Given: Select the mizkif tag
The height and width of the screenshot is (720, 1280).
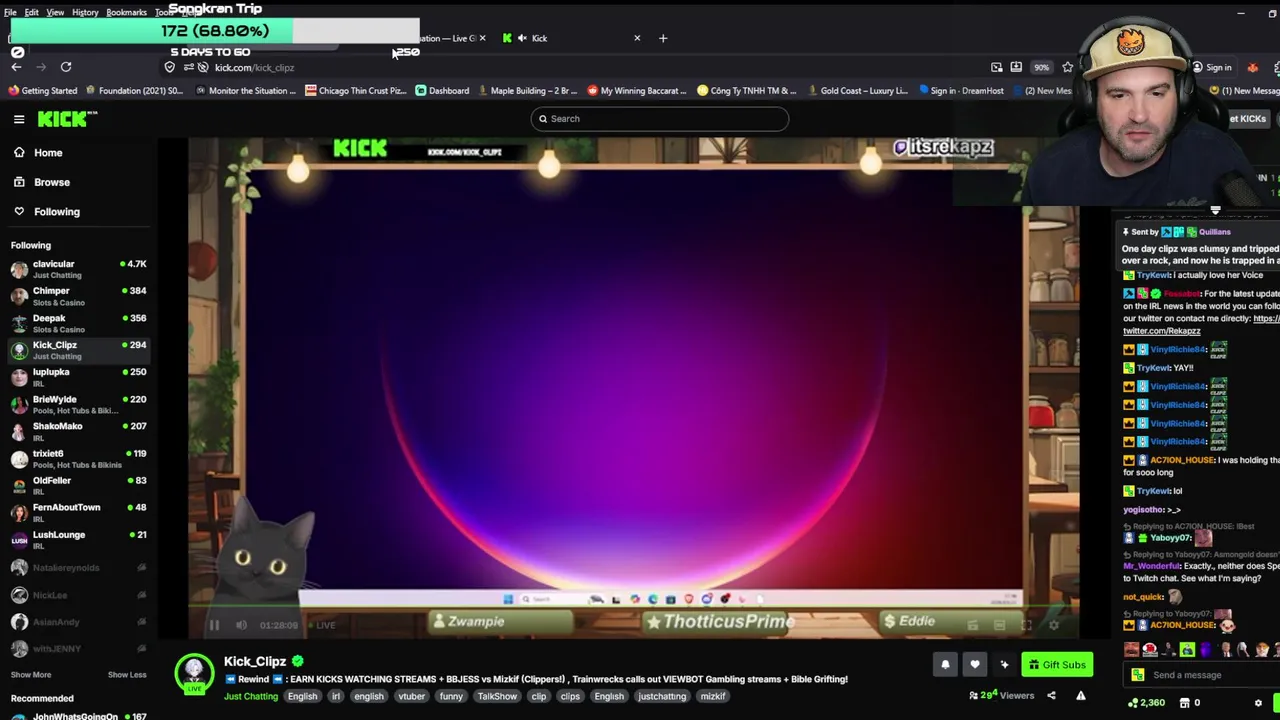Looking at the screenshot, I should coord(713,697).
